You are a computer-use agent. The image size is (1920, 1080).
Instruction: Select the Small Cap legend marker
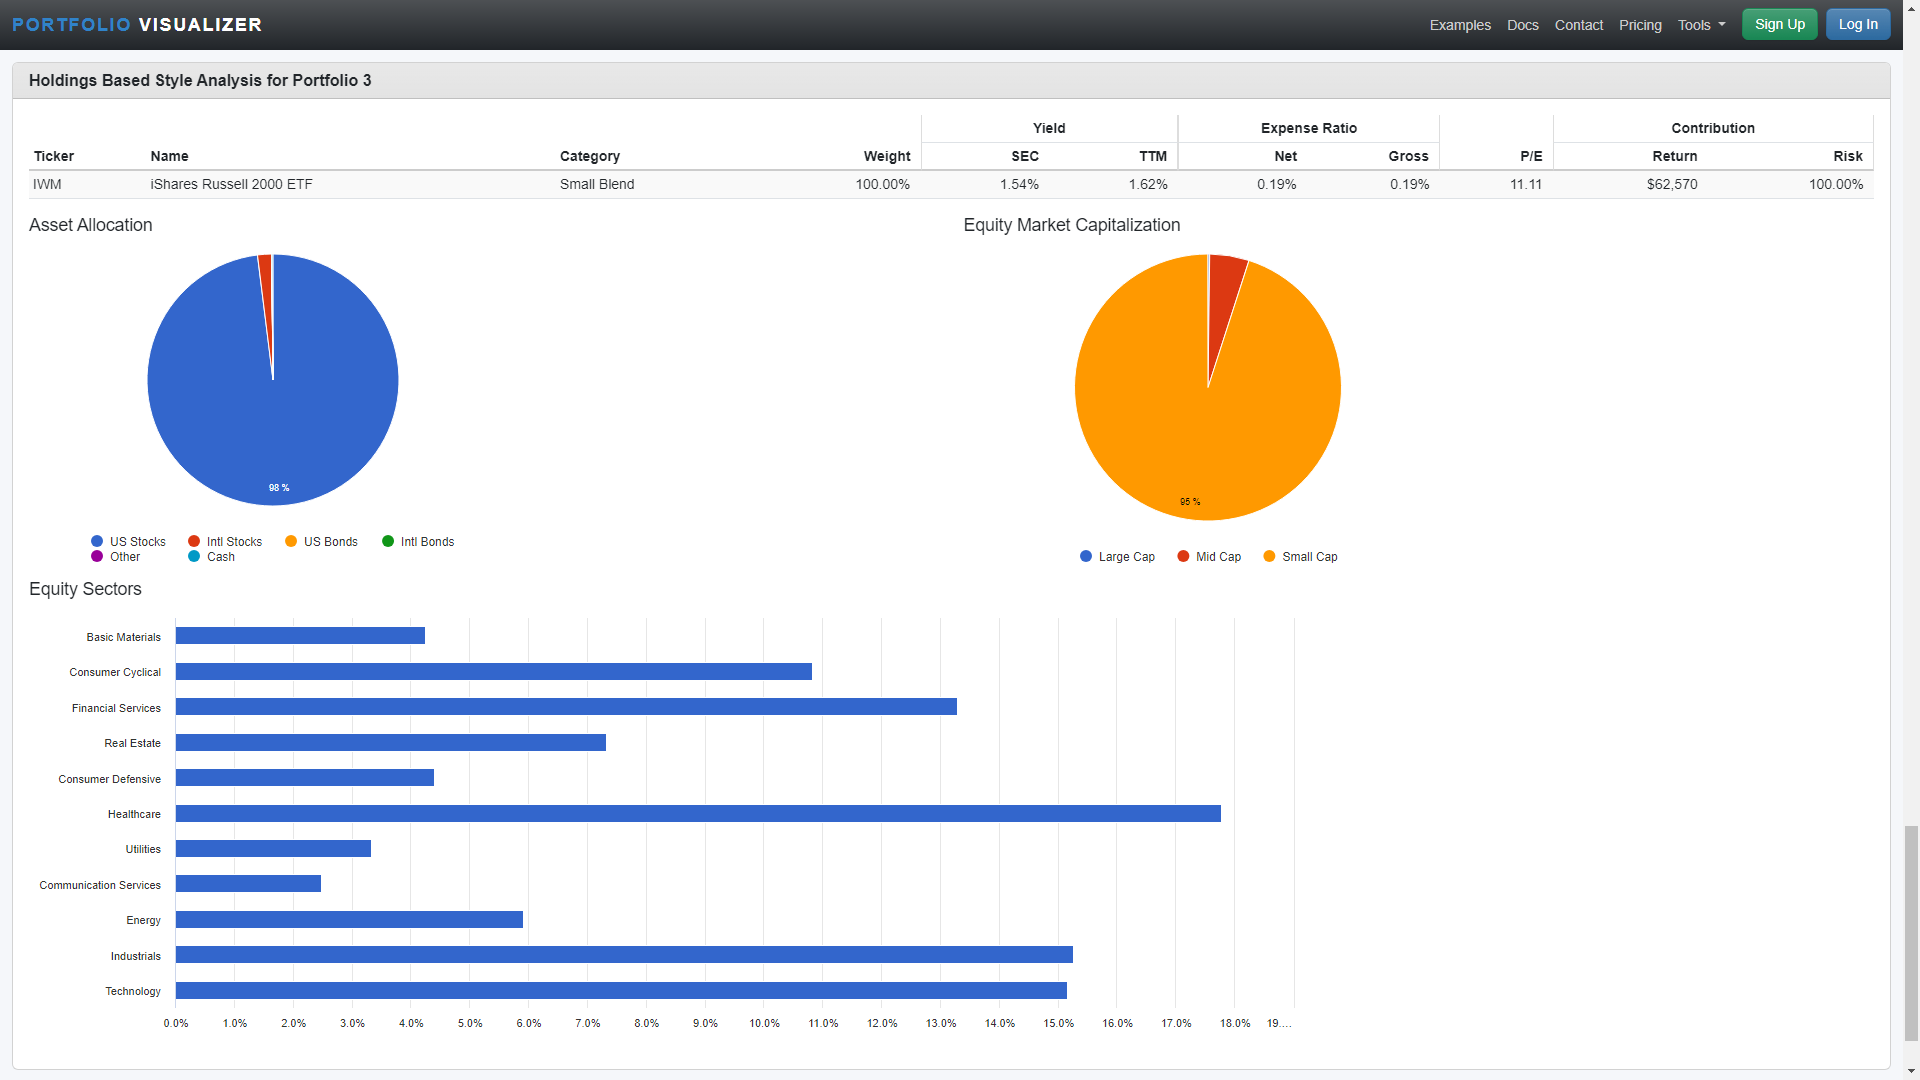(x=1269, y=556)
